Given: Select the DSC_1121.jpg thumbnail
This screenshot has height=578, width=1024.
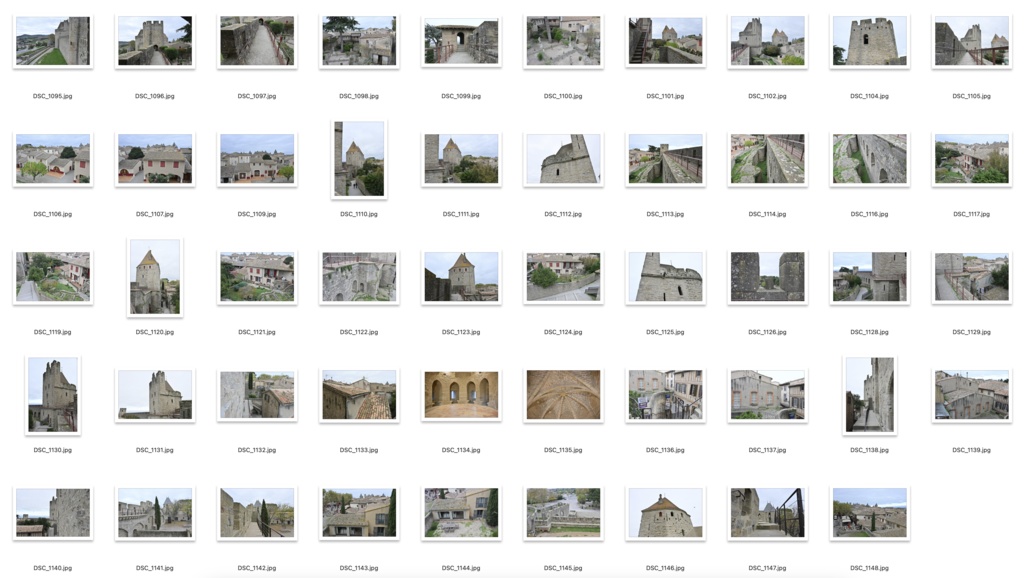Looking at the screenshot, I should coord(257,277).
